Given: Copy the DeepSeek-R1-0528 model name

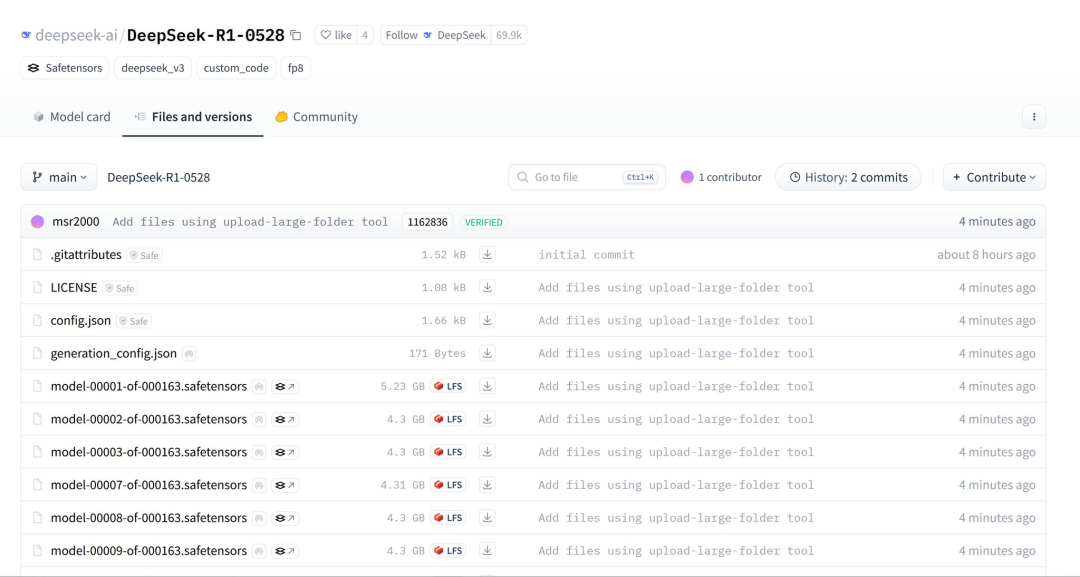Looking at the screenshot, I should [x=294, y=34].
